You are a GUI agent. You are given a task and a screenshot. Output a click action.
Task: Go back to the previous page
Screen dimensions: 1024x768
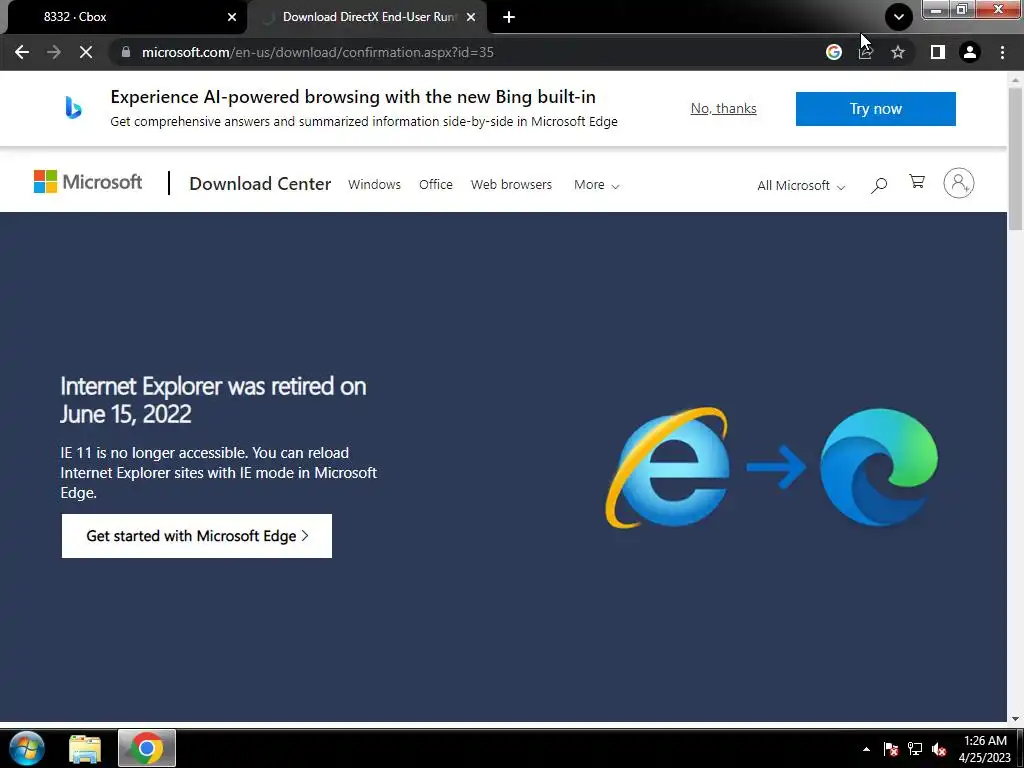click(x=22, y=52)
